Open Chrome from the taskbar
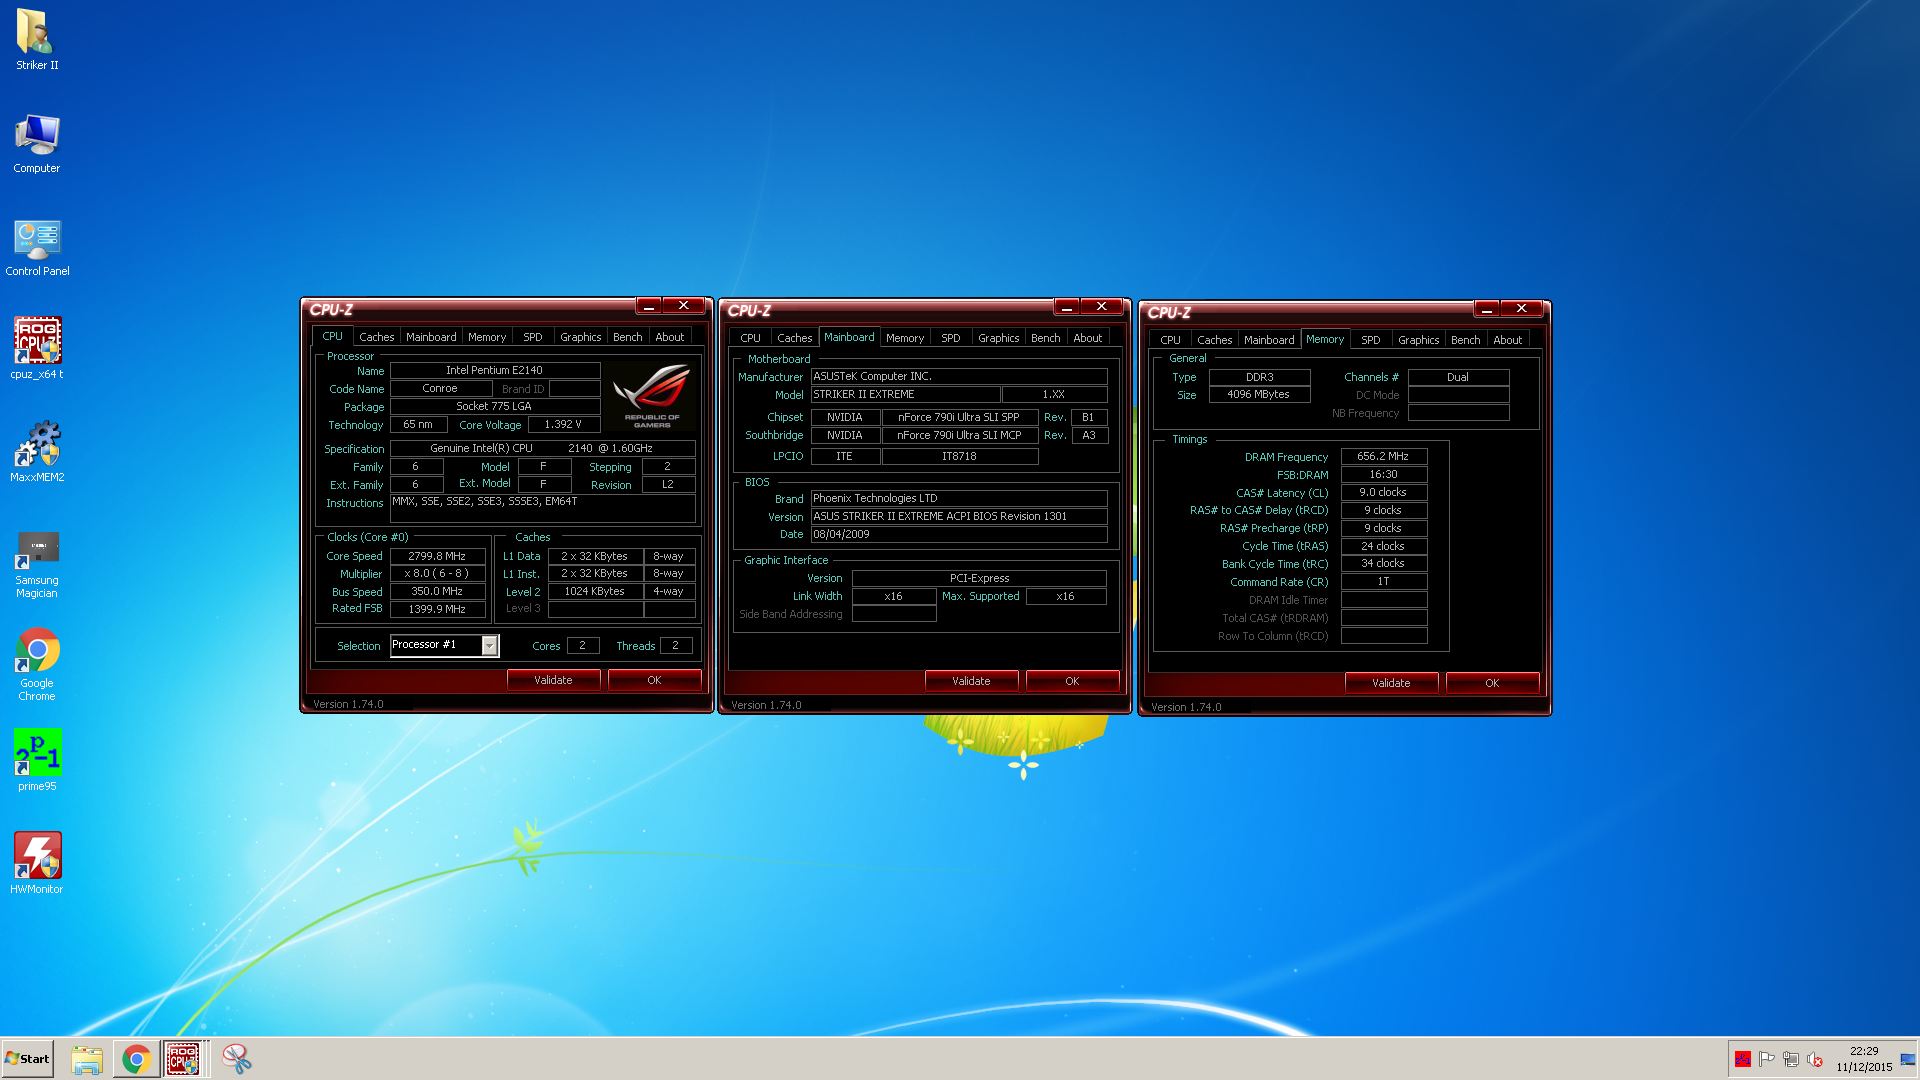The image size is (1920, 1080). 136,1059
